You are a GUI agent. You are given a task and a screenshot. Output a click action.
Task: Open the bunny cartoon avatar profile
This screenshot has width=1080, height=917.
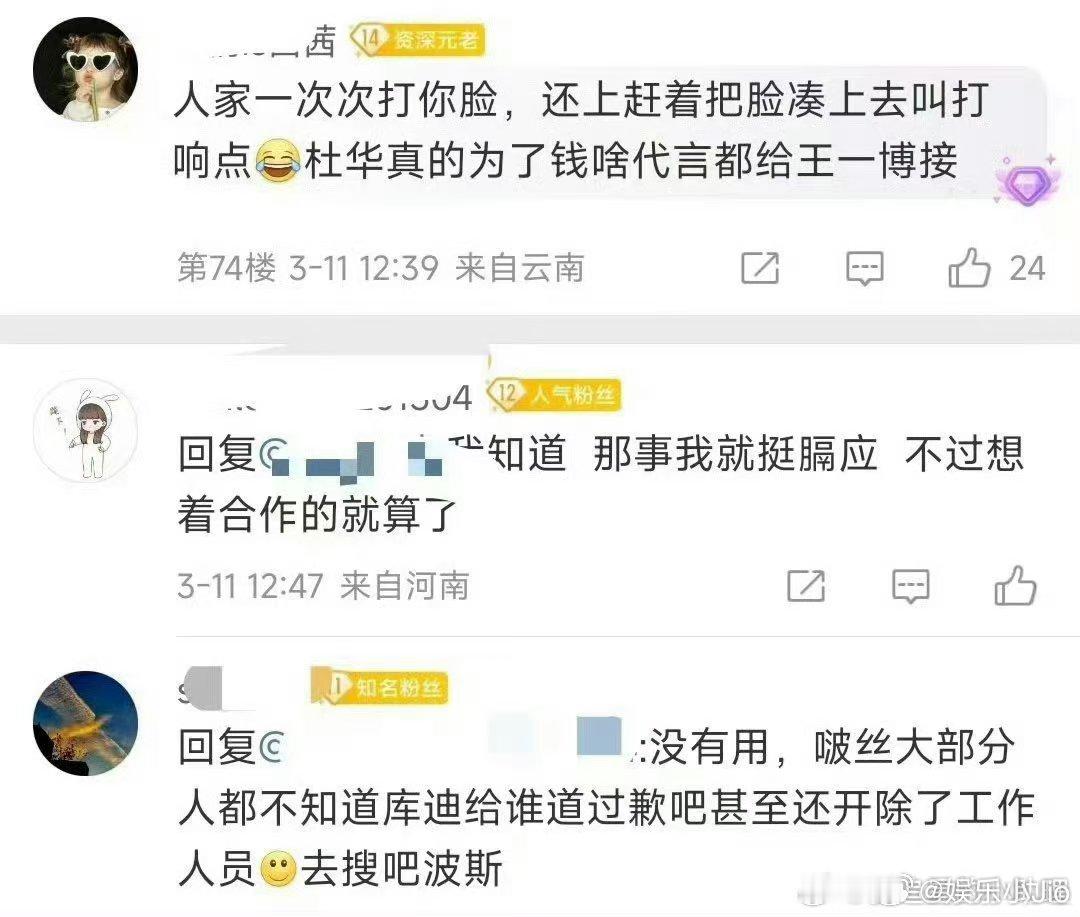(x=85, y=429)
